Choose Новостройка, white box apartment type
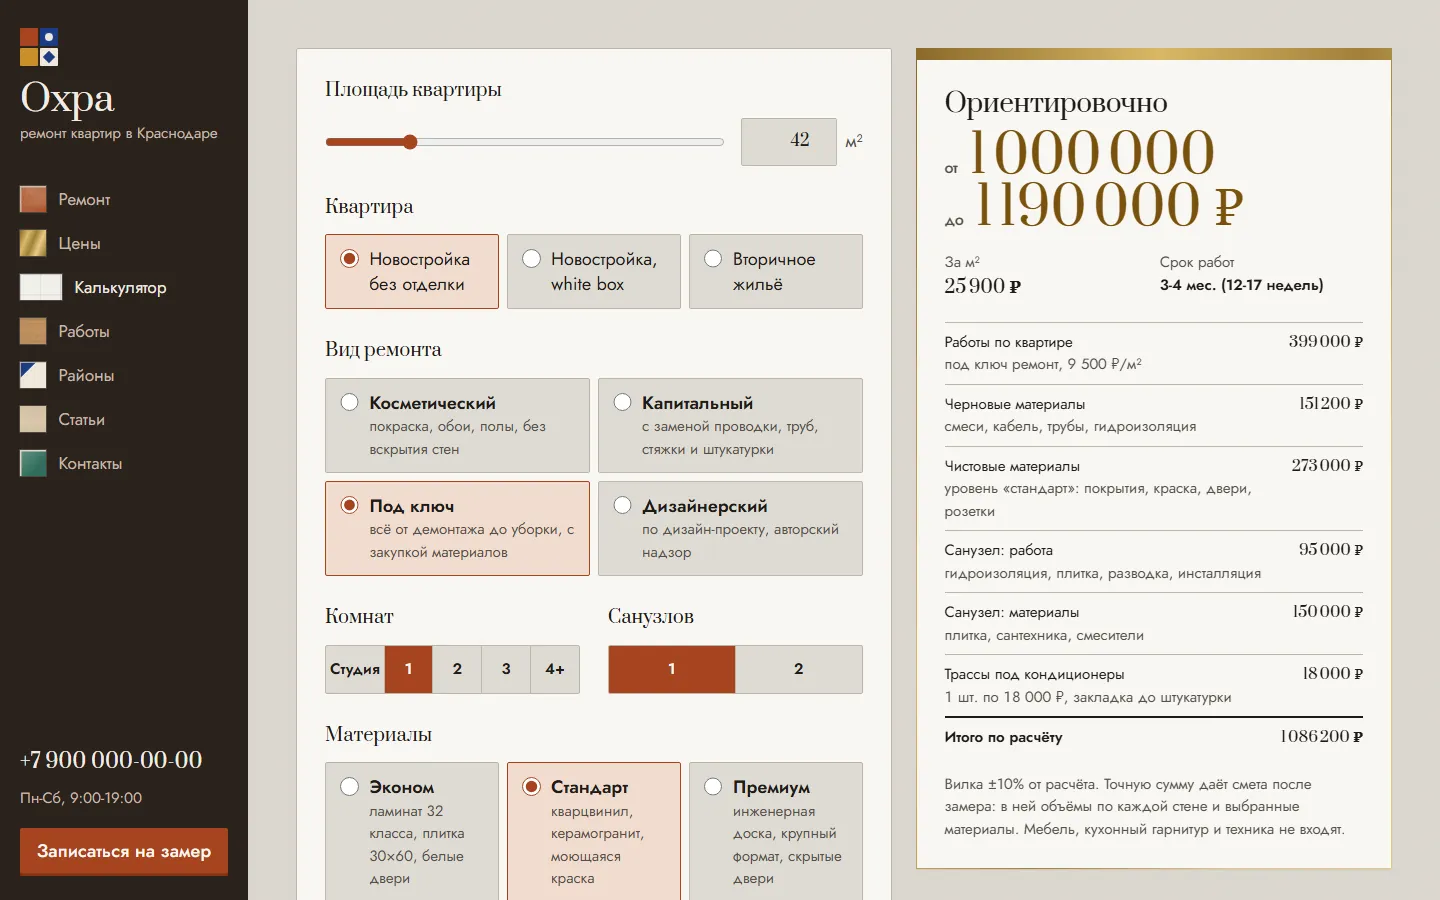The image size is (1440, 900). (x=594, y=271)
